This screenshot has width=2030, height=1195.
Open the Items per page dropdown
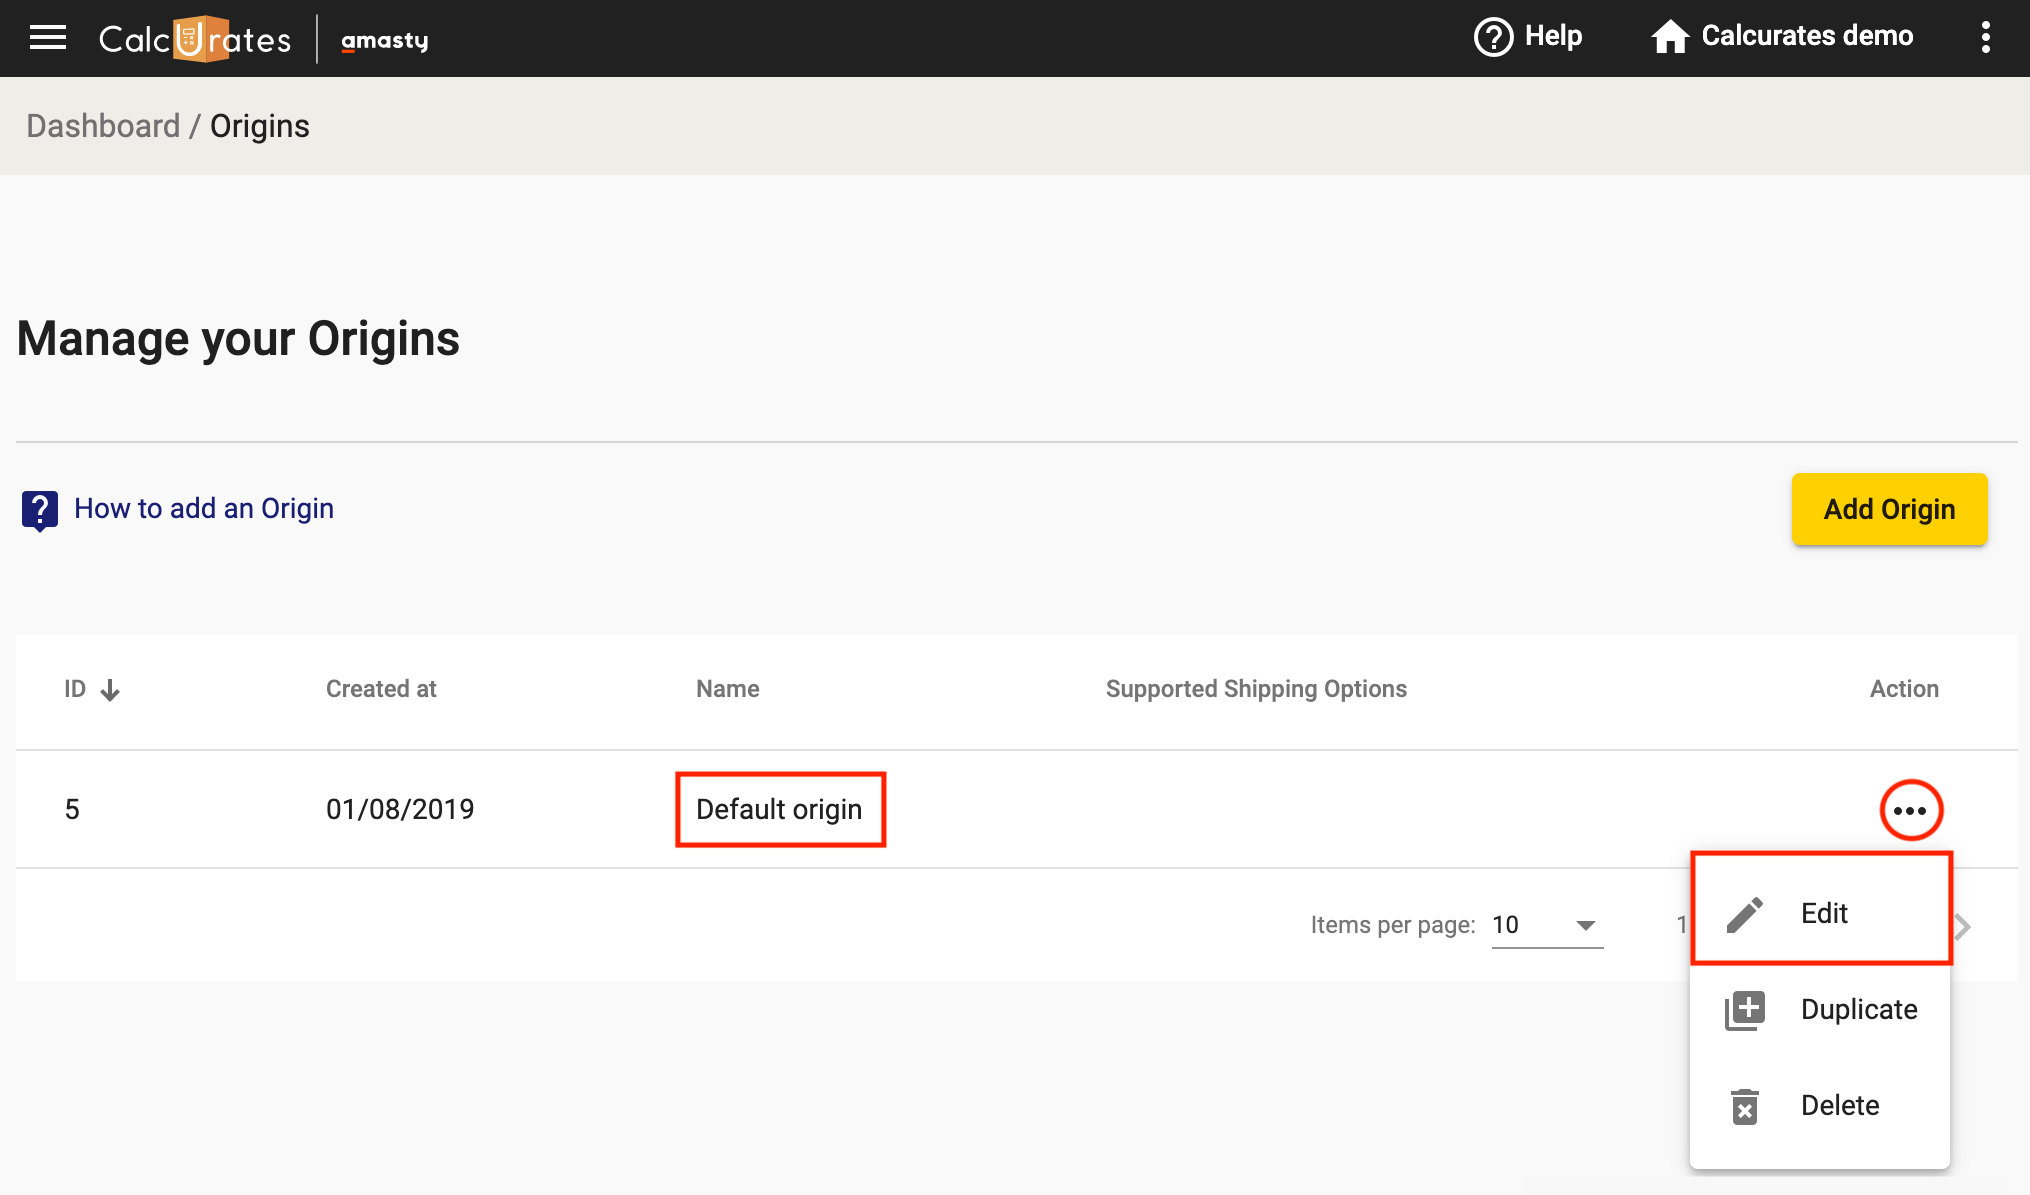(1547, 925)
